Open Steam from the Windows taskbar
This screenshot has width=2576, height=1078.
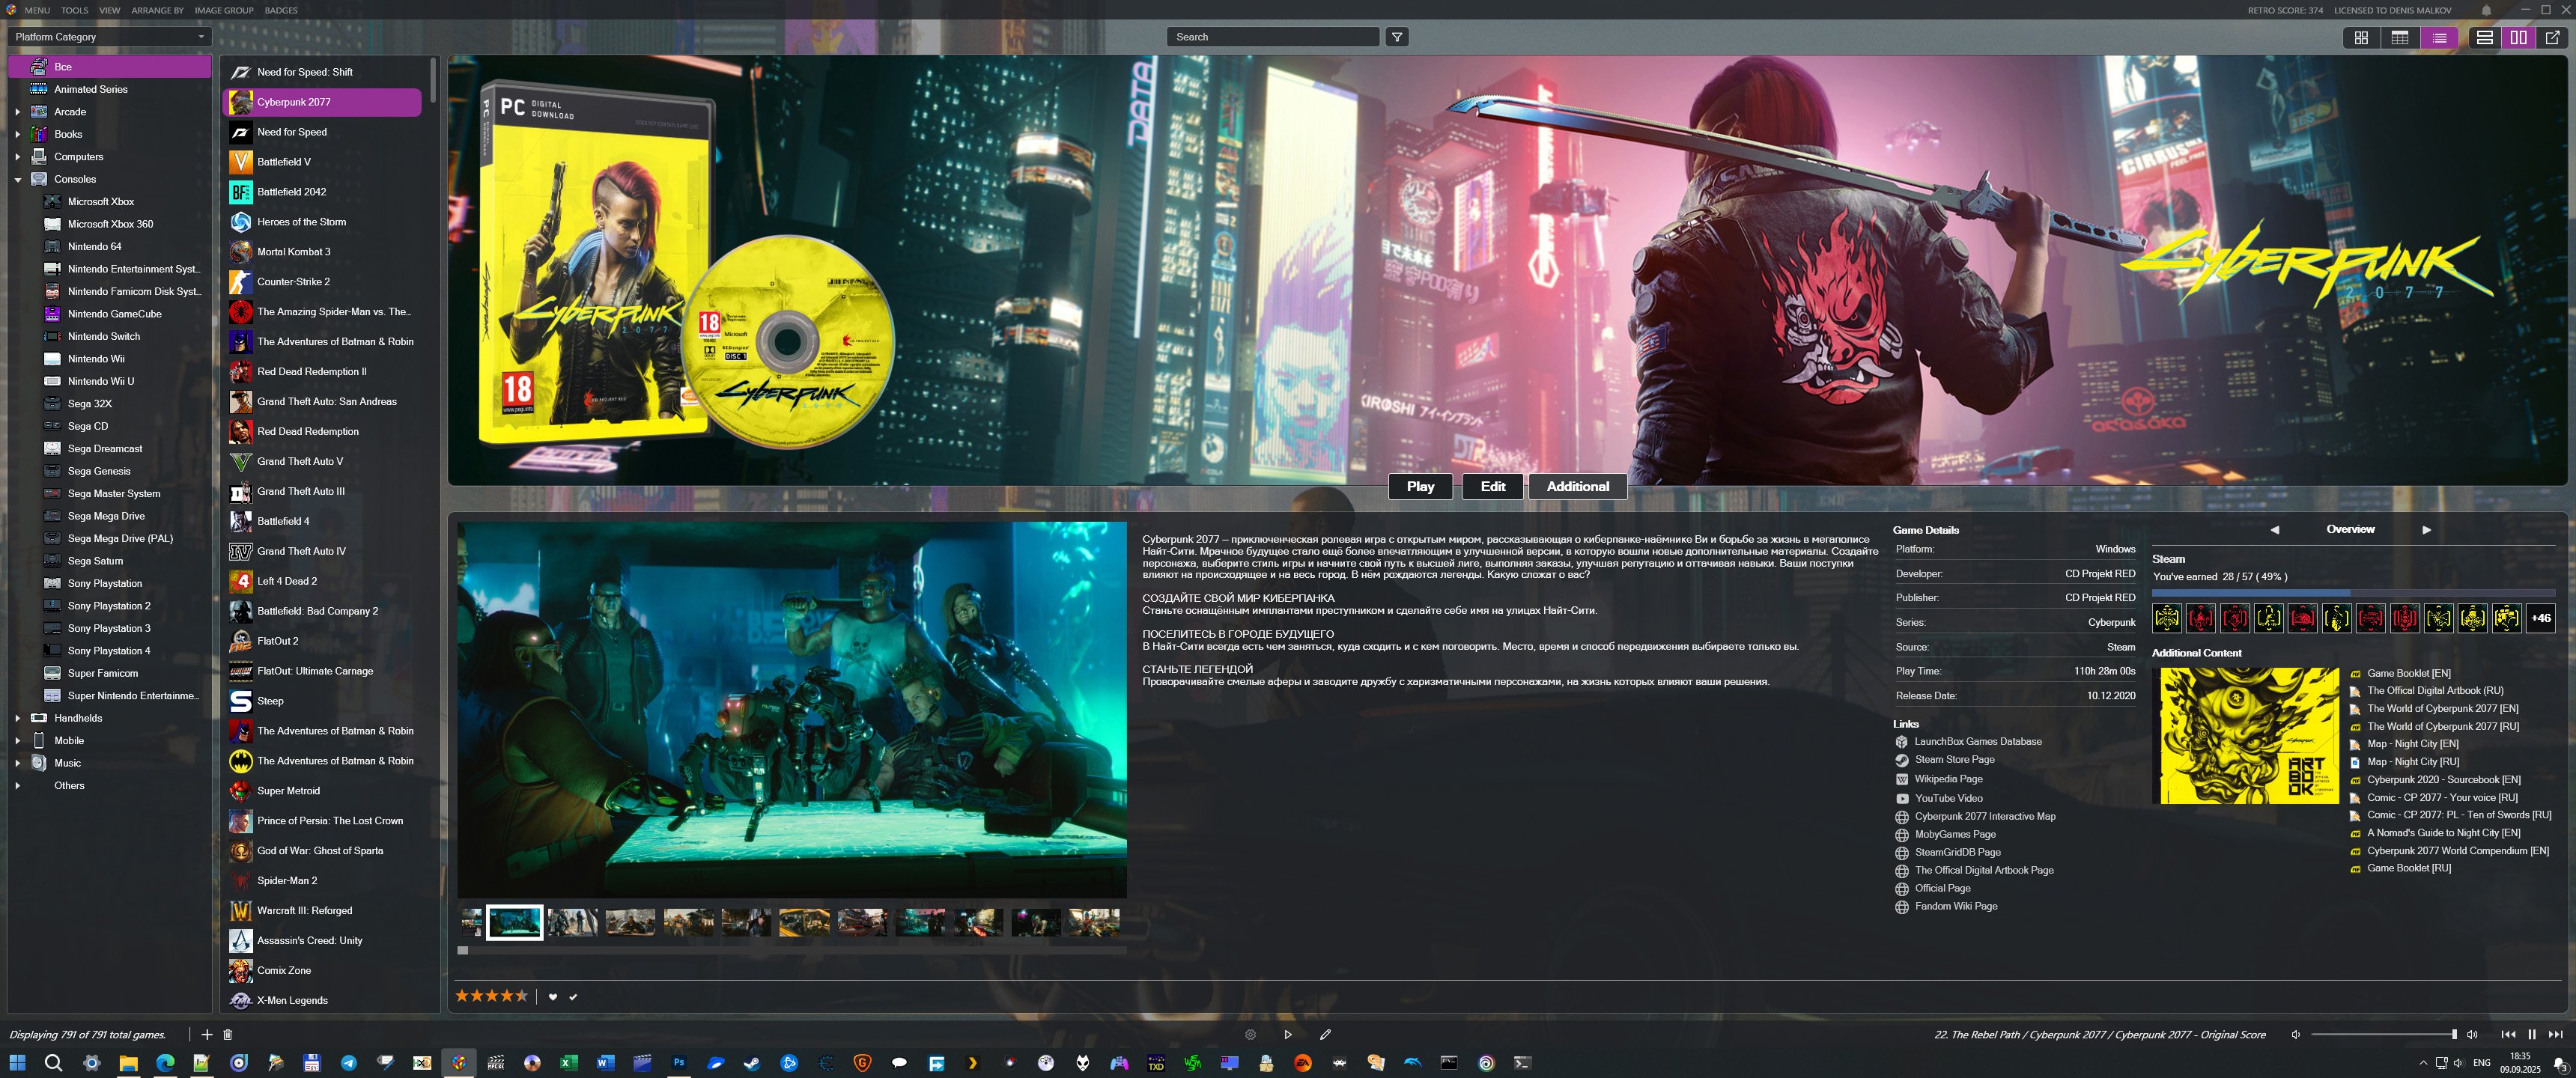[752, 1063]
